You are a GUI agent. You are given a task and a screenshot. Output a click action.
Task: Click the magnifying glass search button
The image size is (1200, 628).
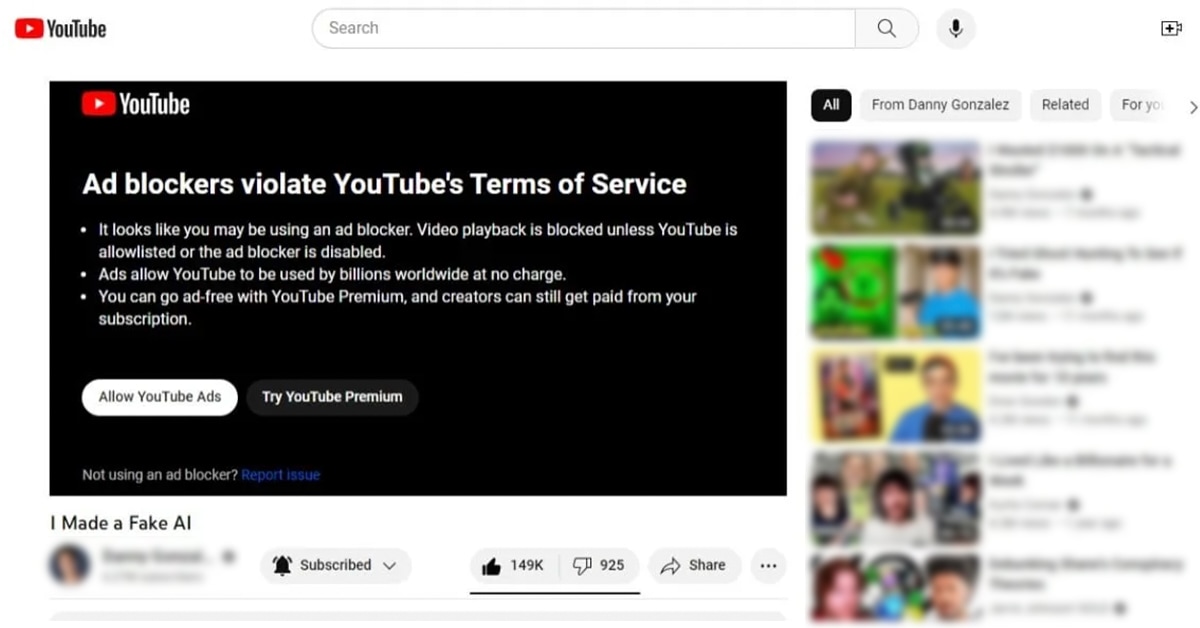[x=887, y=28]
